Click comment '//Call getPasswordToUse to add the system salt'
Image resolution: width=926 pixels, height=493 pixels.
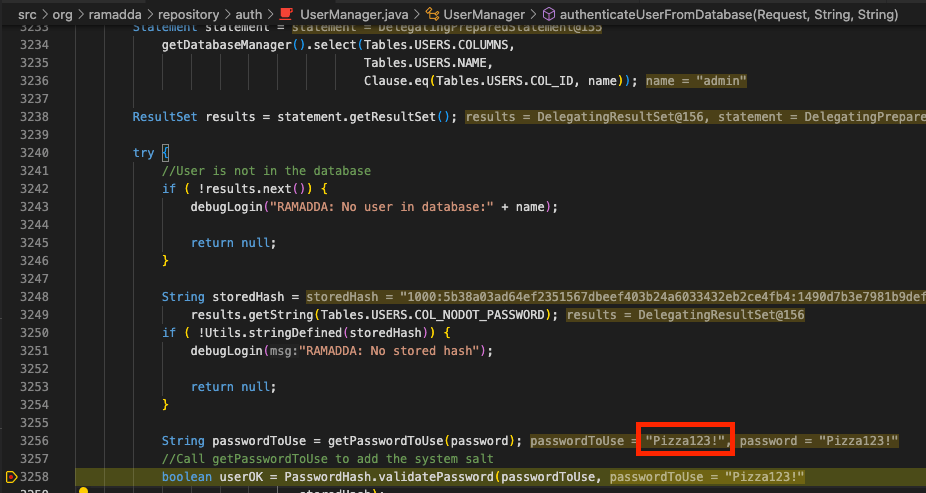tap(328, 459)
